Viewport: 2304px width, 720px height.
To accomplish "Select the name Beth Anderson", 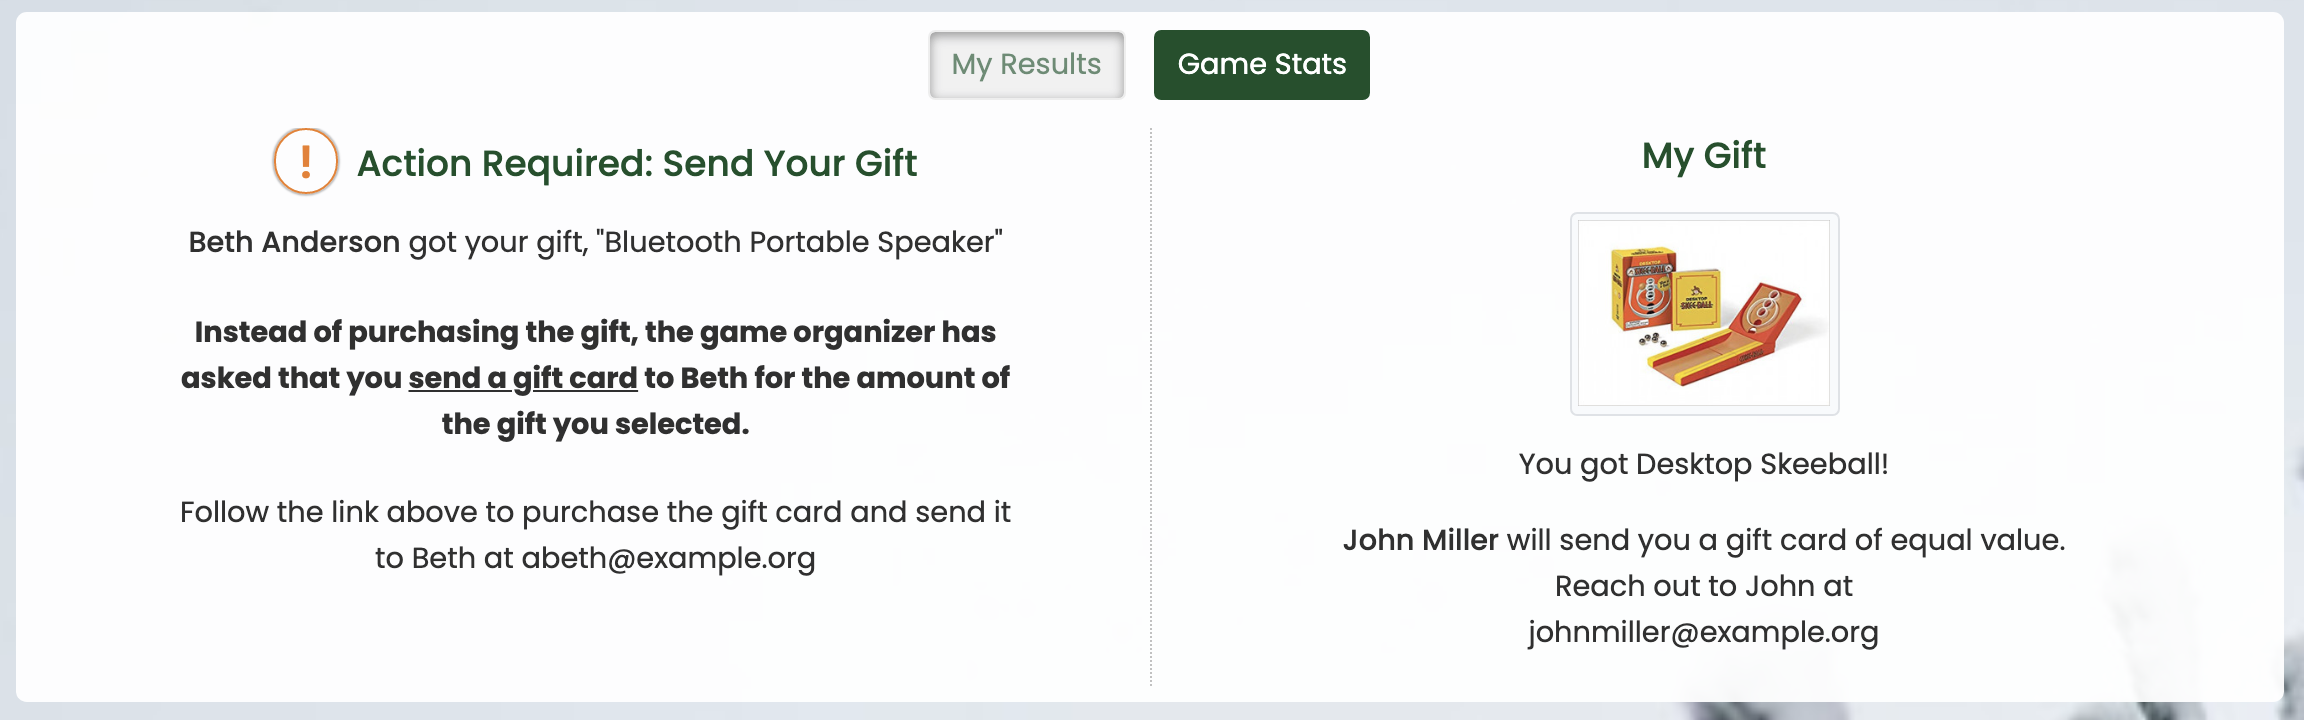I will 294,242.
